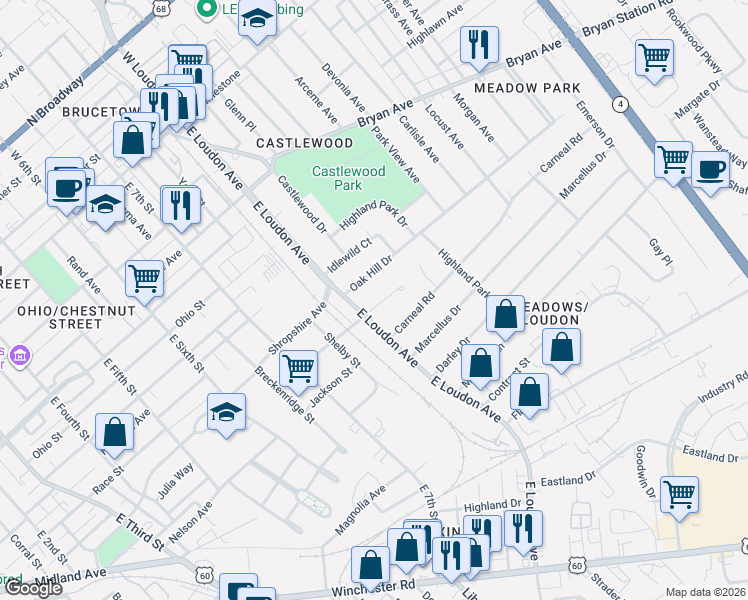
Task: Click the Emerson Dr label
Action: tap(594, 124)
